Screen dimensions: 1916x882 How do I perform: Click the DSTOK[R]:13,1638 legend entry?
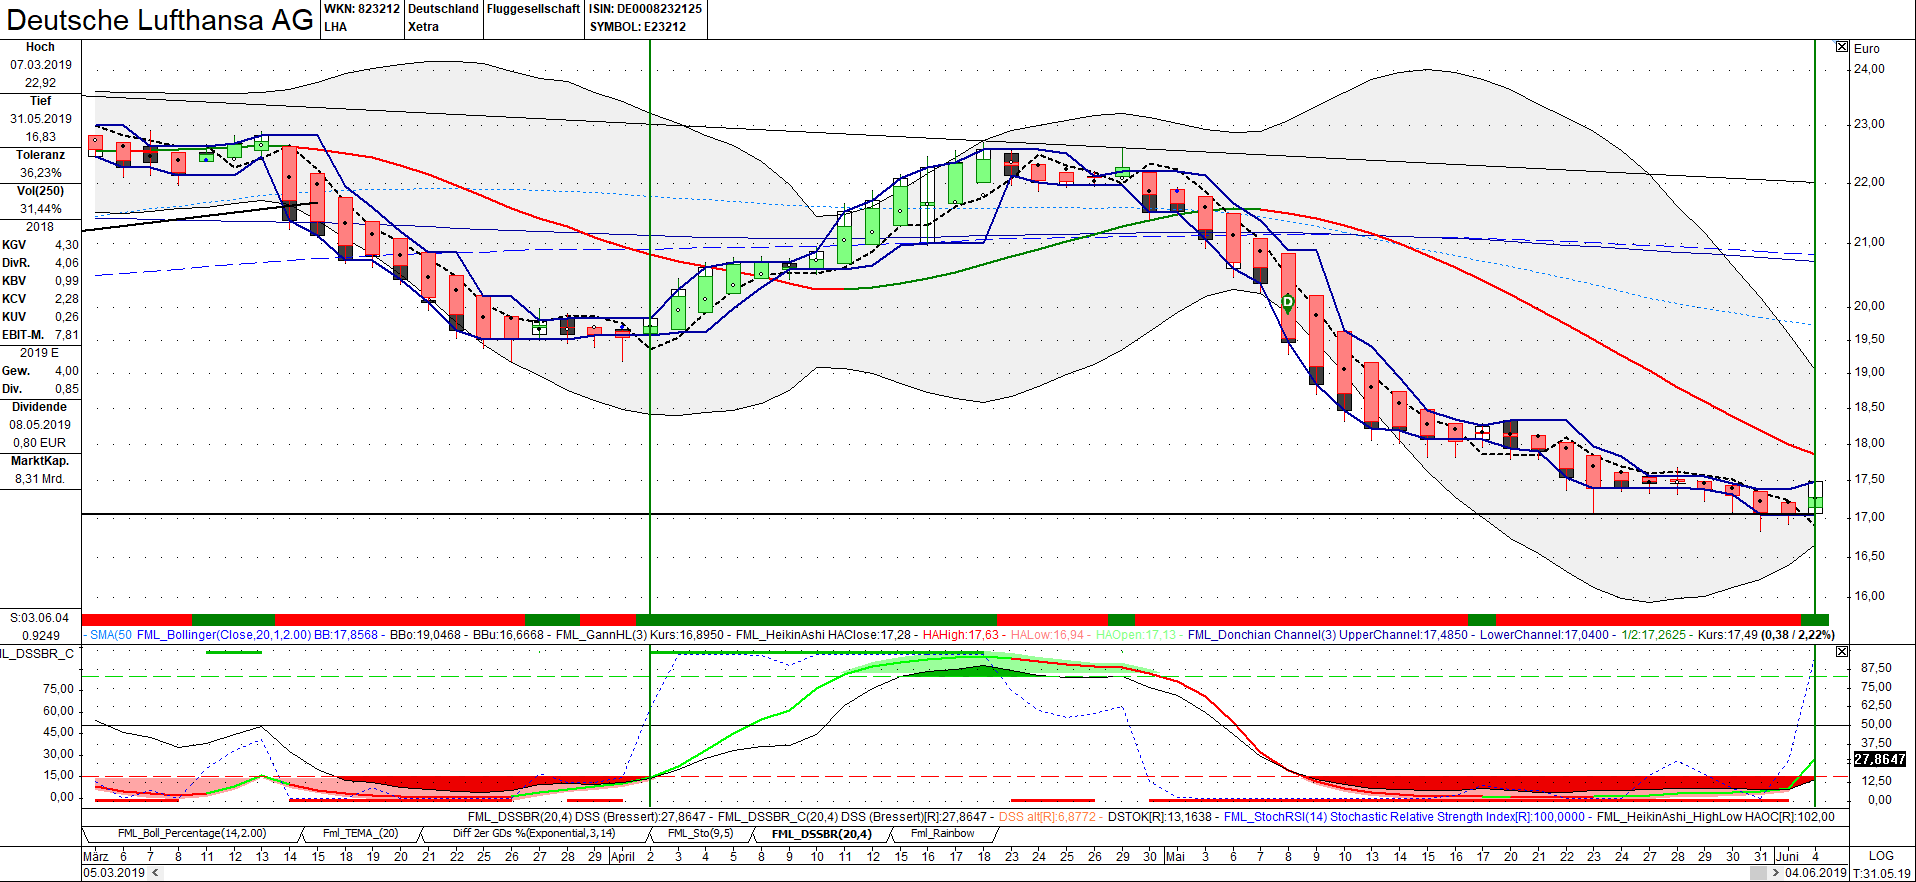[x=1160, y=816]
